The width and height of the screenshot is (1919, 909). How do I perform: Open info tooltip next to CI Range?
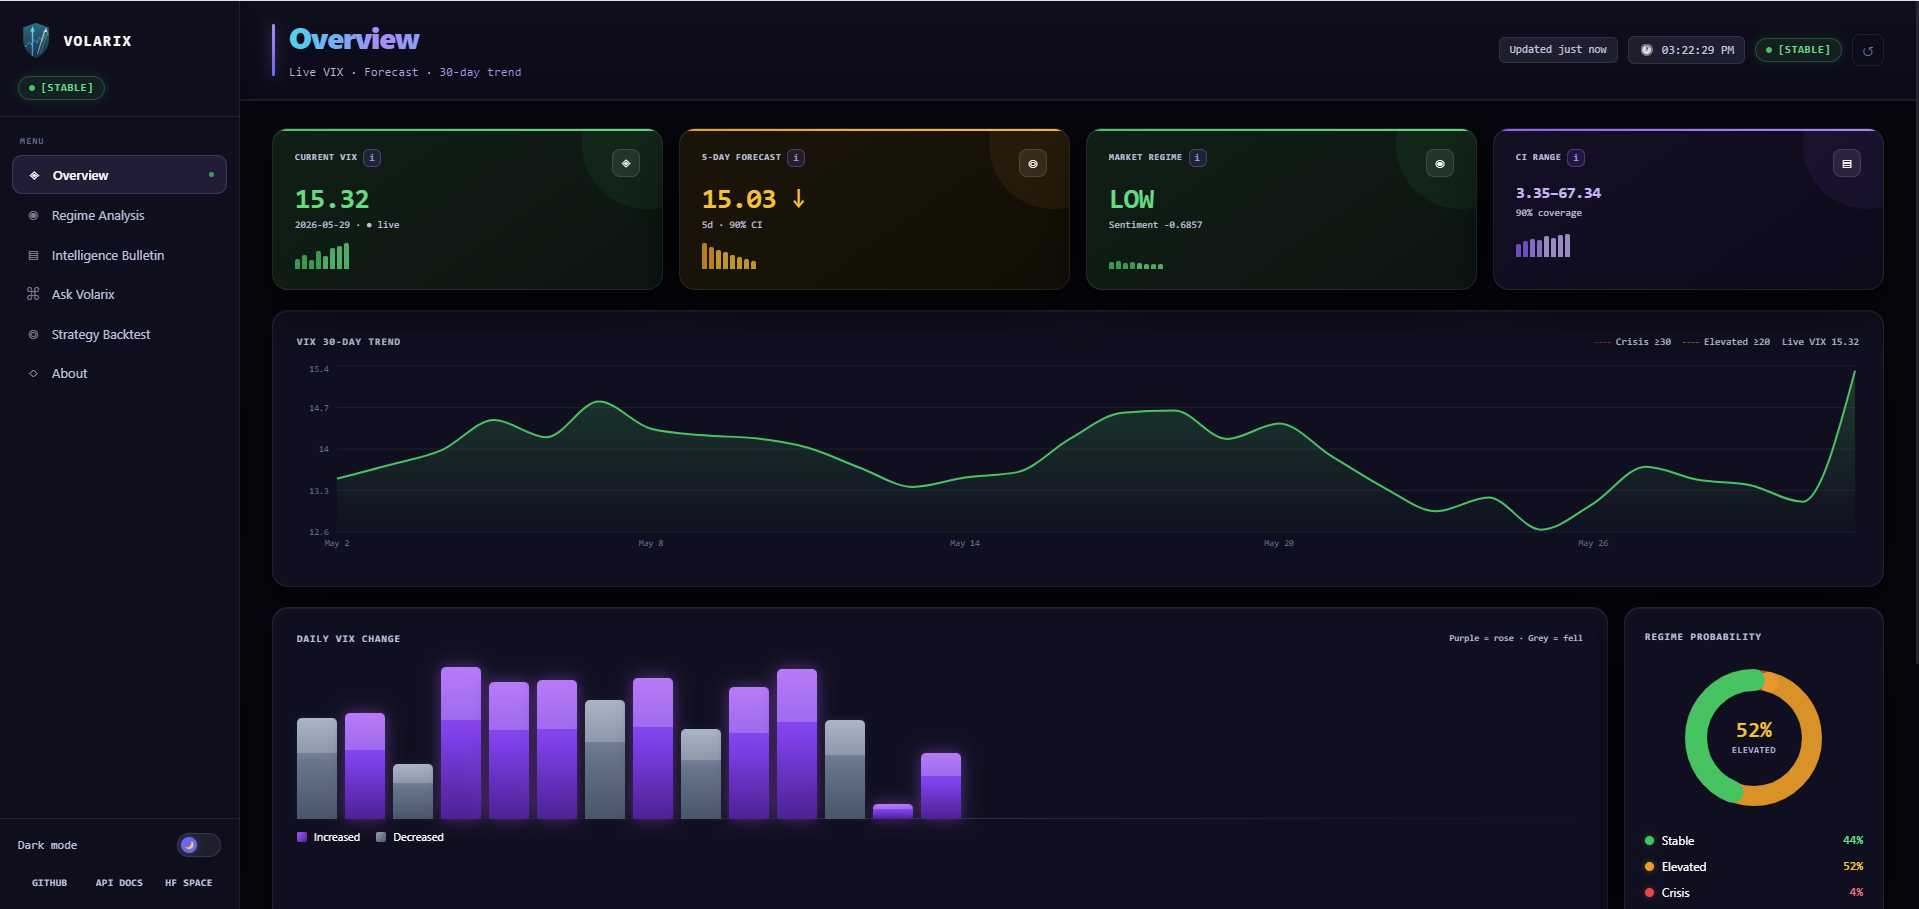(x=1576, y=157)
